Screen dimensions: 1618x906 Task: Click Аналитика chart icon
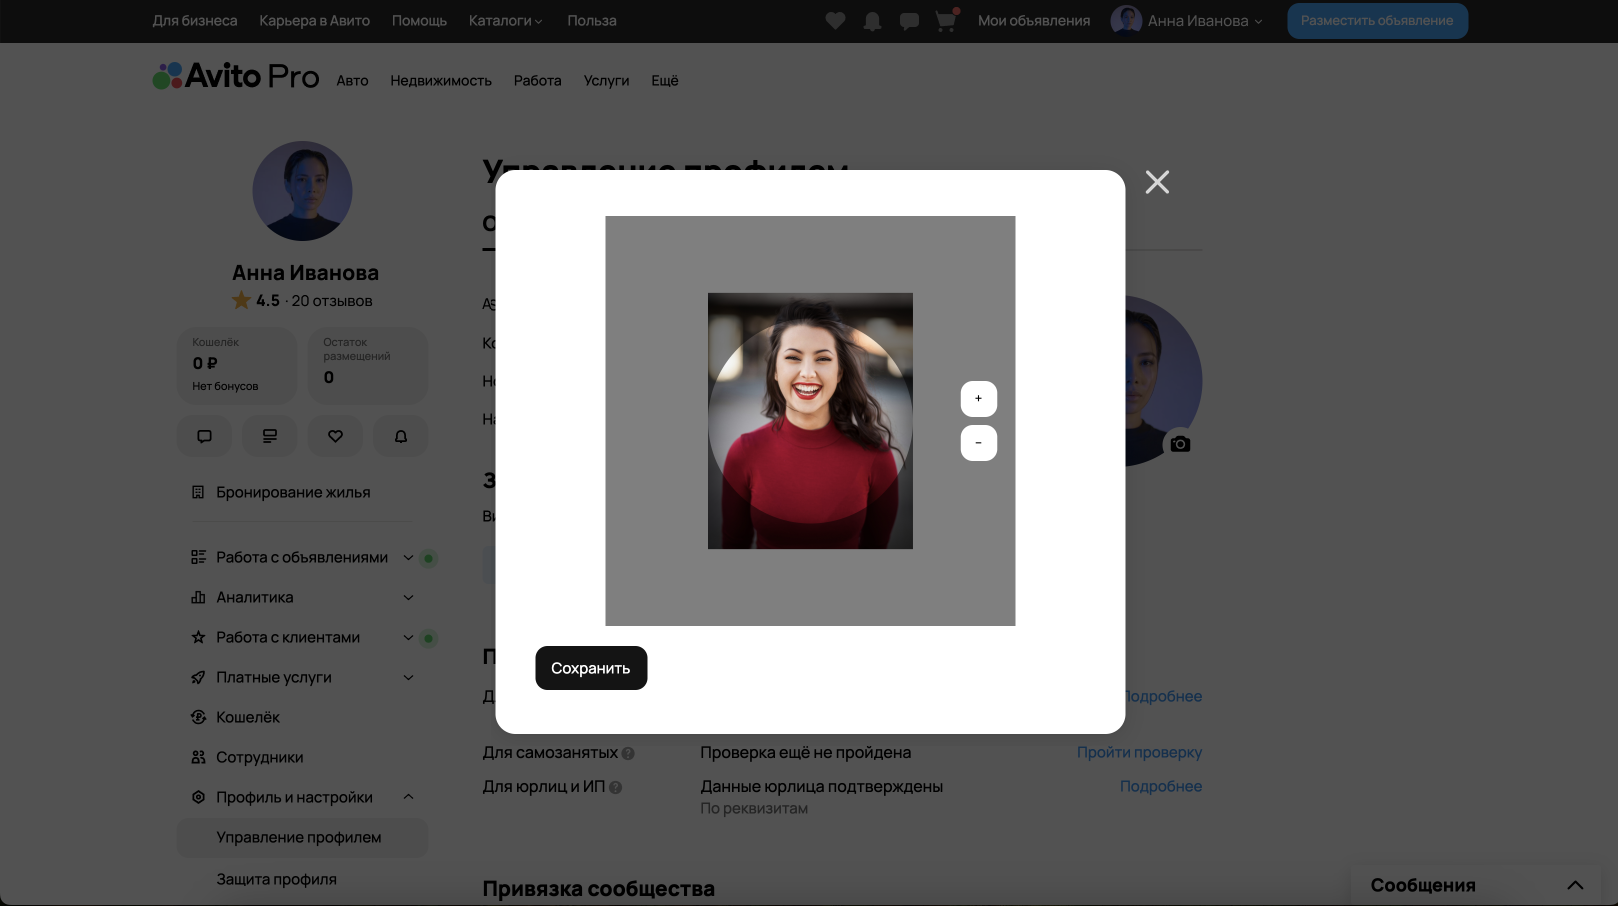tap(198, 597)
